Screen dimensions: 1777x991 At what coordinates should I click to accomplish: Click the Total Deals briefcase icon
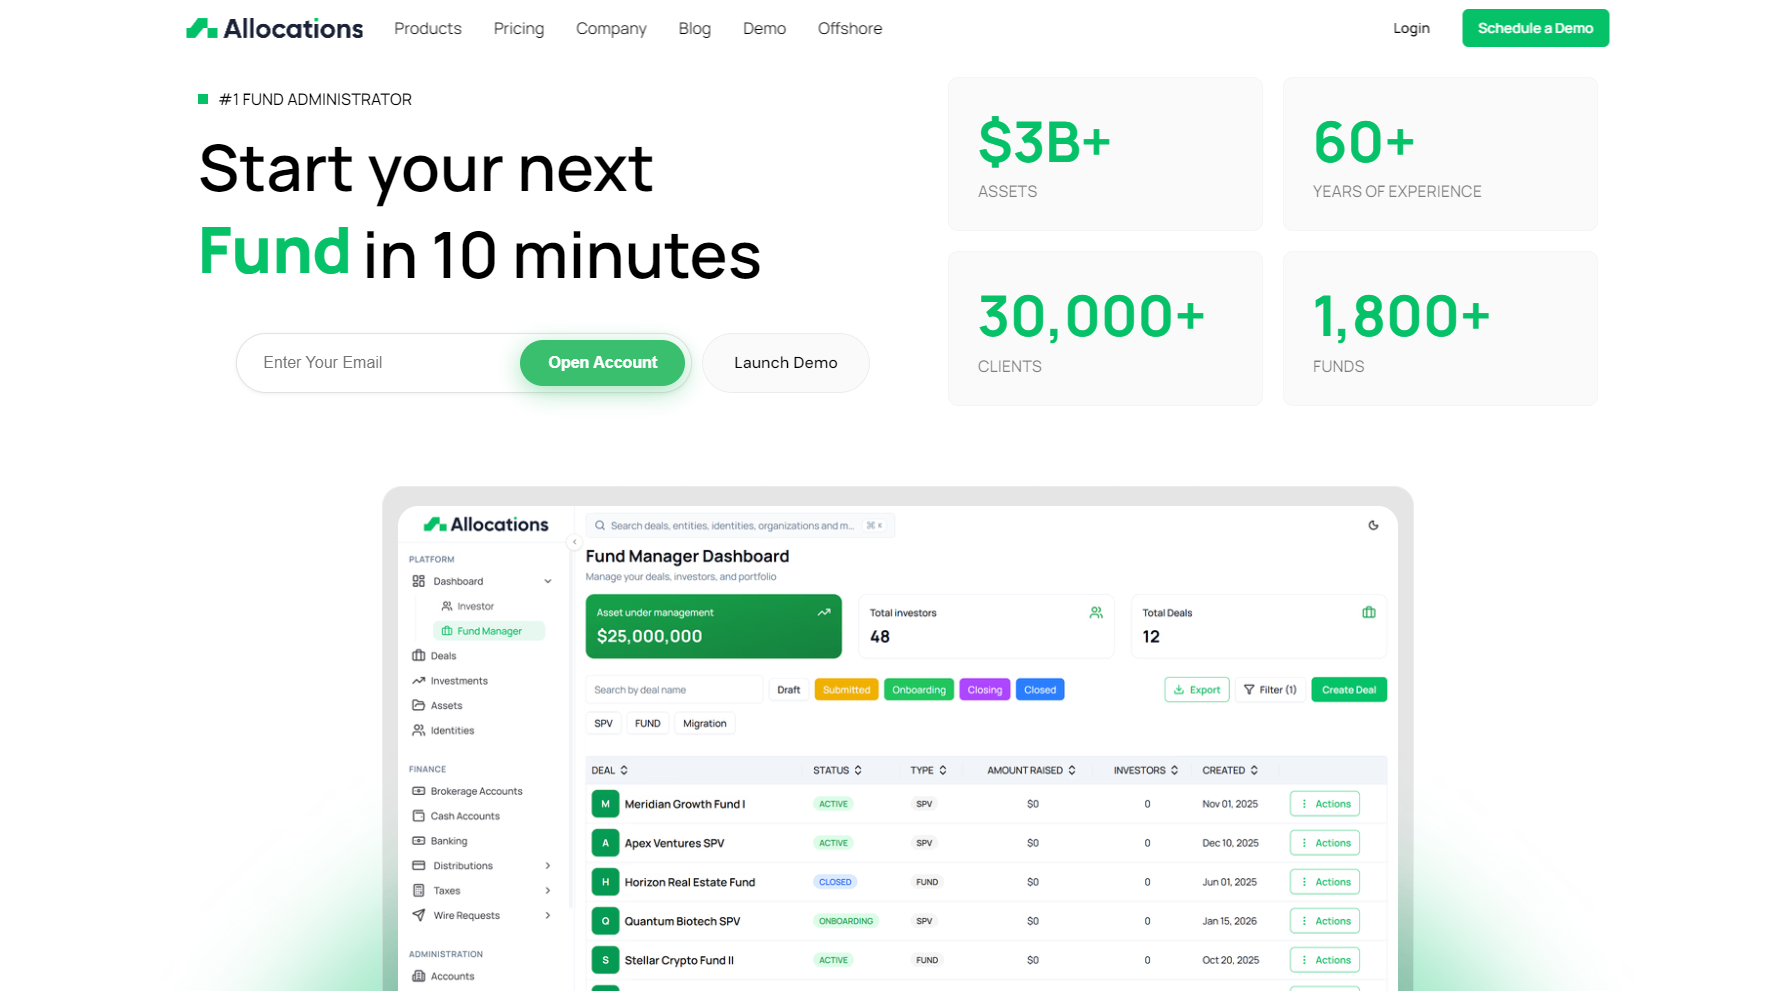click(1369, 612)
